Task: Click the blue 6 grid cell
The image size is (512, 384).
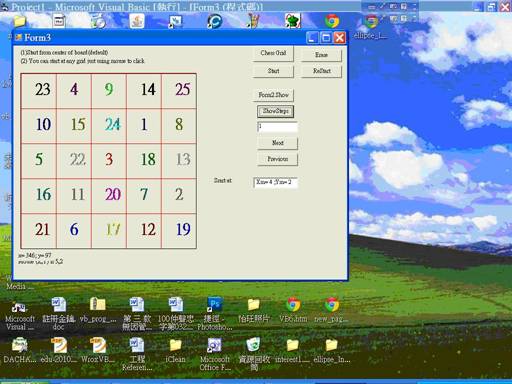Action: pos(74,231)
